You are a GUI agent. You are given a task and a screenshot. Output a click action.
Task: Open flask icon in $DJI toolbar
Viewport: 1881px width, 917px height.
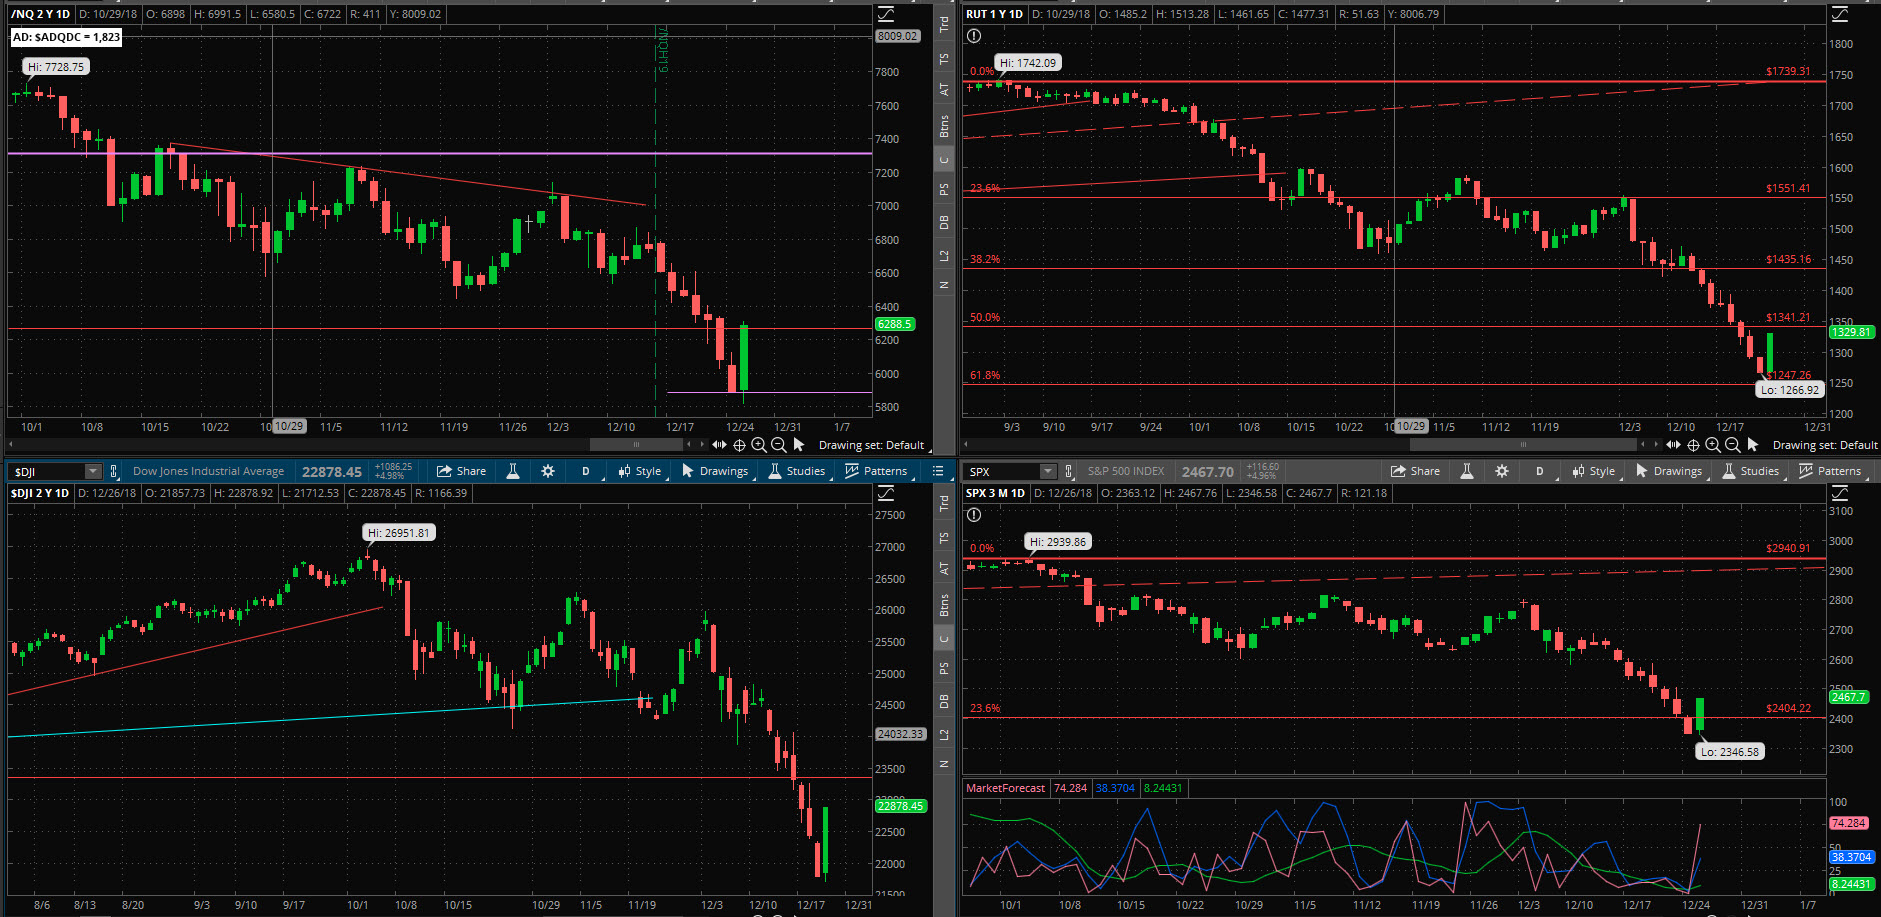click(513, 471)
